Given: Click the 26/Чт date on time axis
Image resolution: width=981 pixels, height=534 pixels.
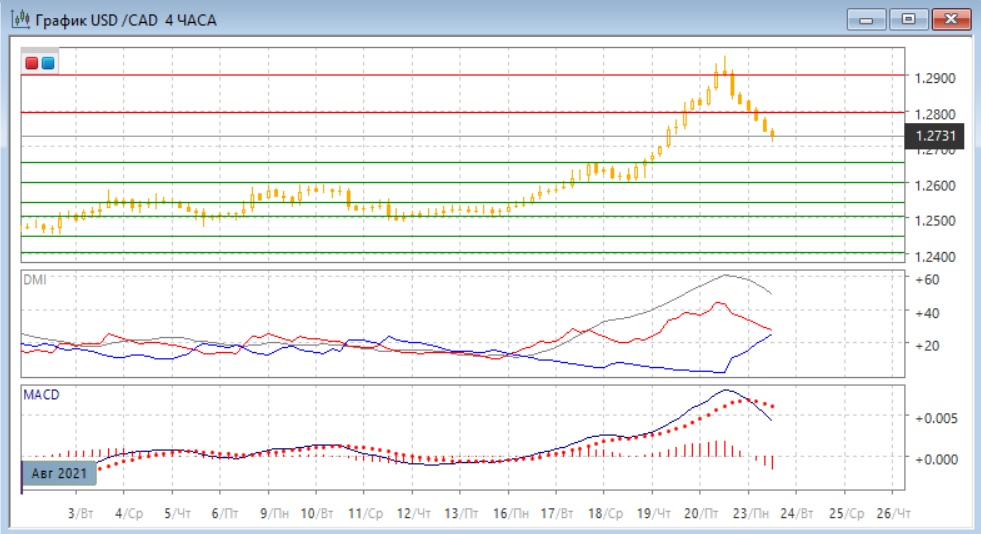Looking at the screenshot, I should 893,512.
